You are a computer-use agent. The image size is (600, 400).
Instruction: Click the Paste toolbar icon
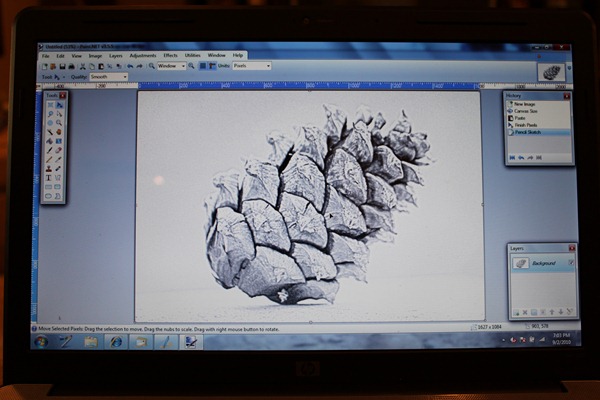101,66
